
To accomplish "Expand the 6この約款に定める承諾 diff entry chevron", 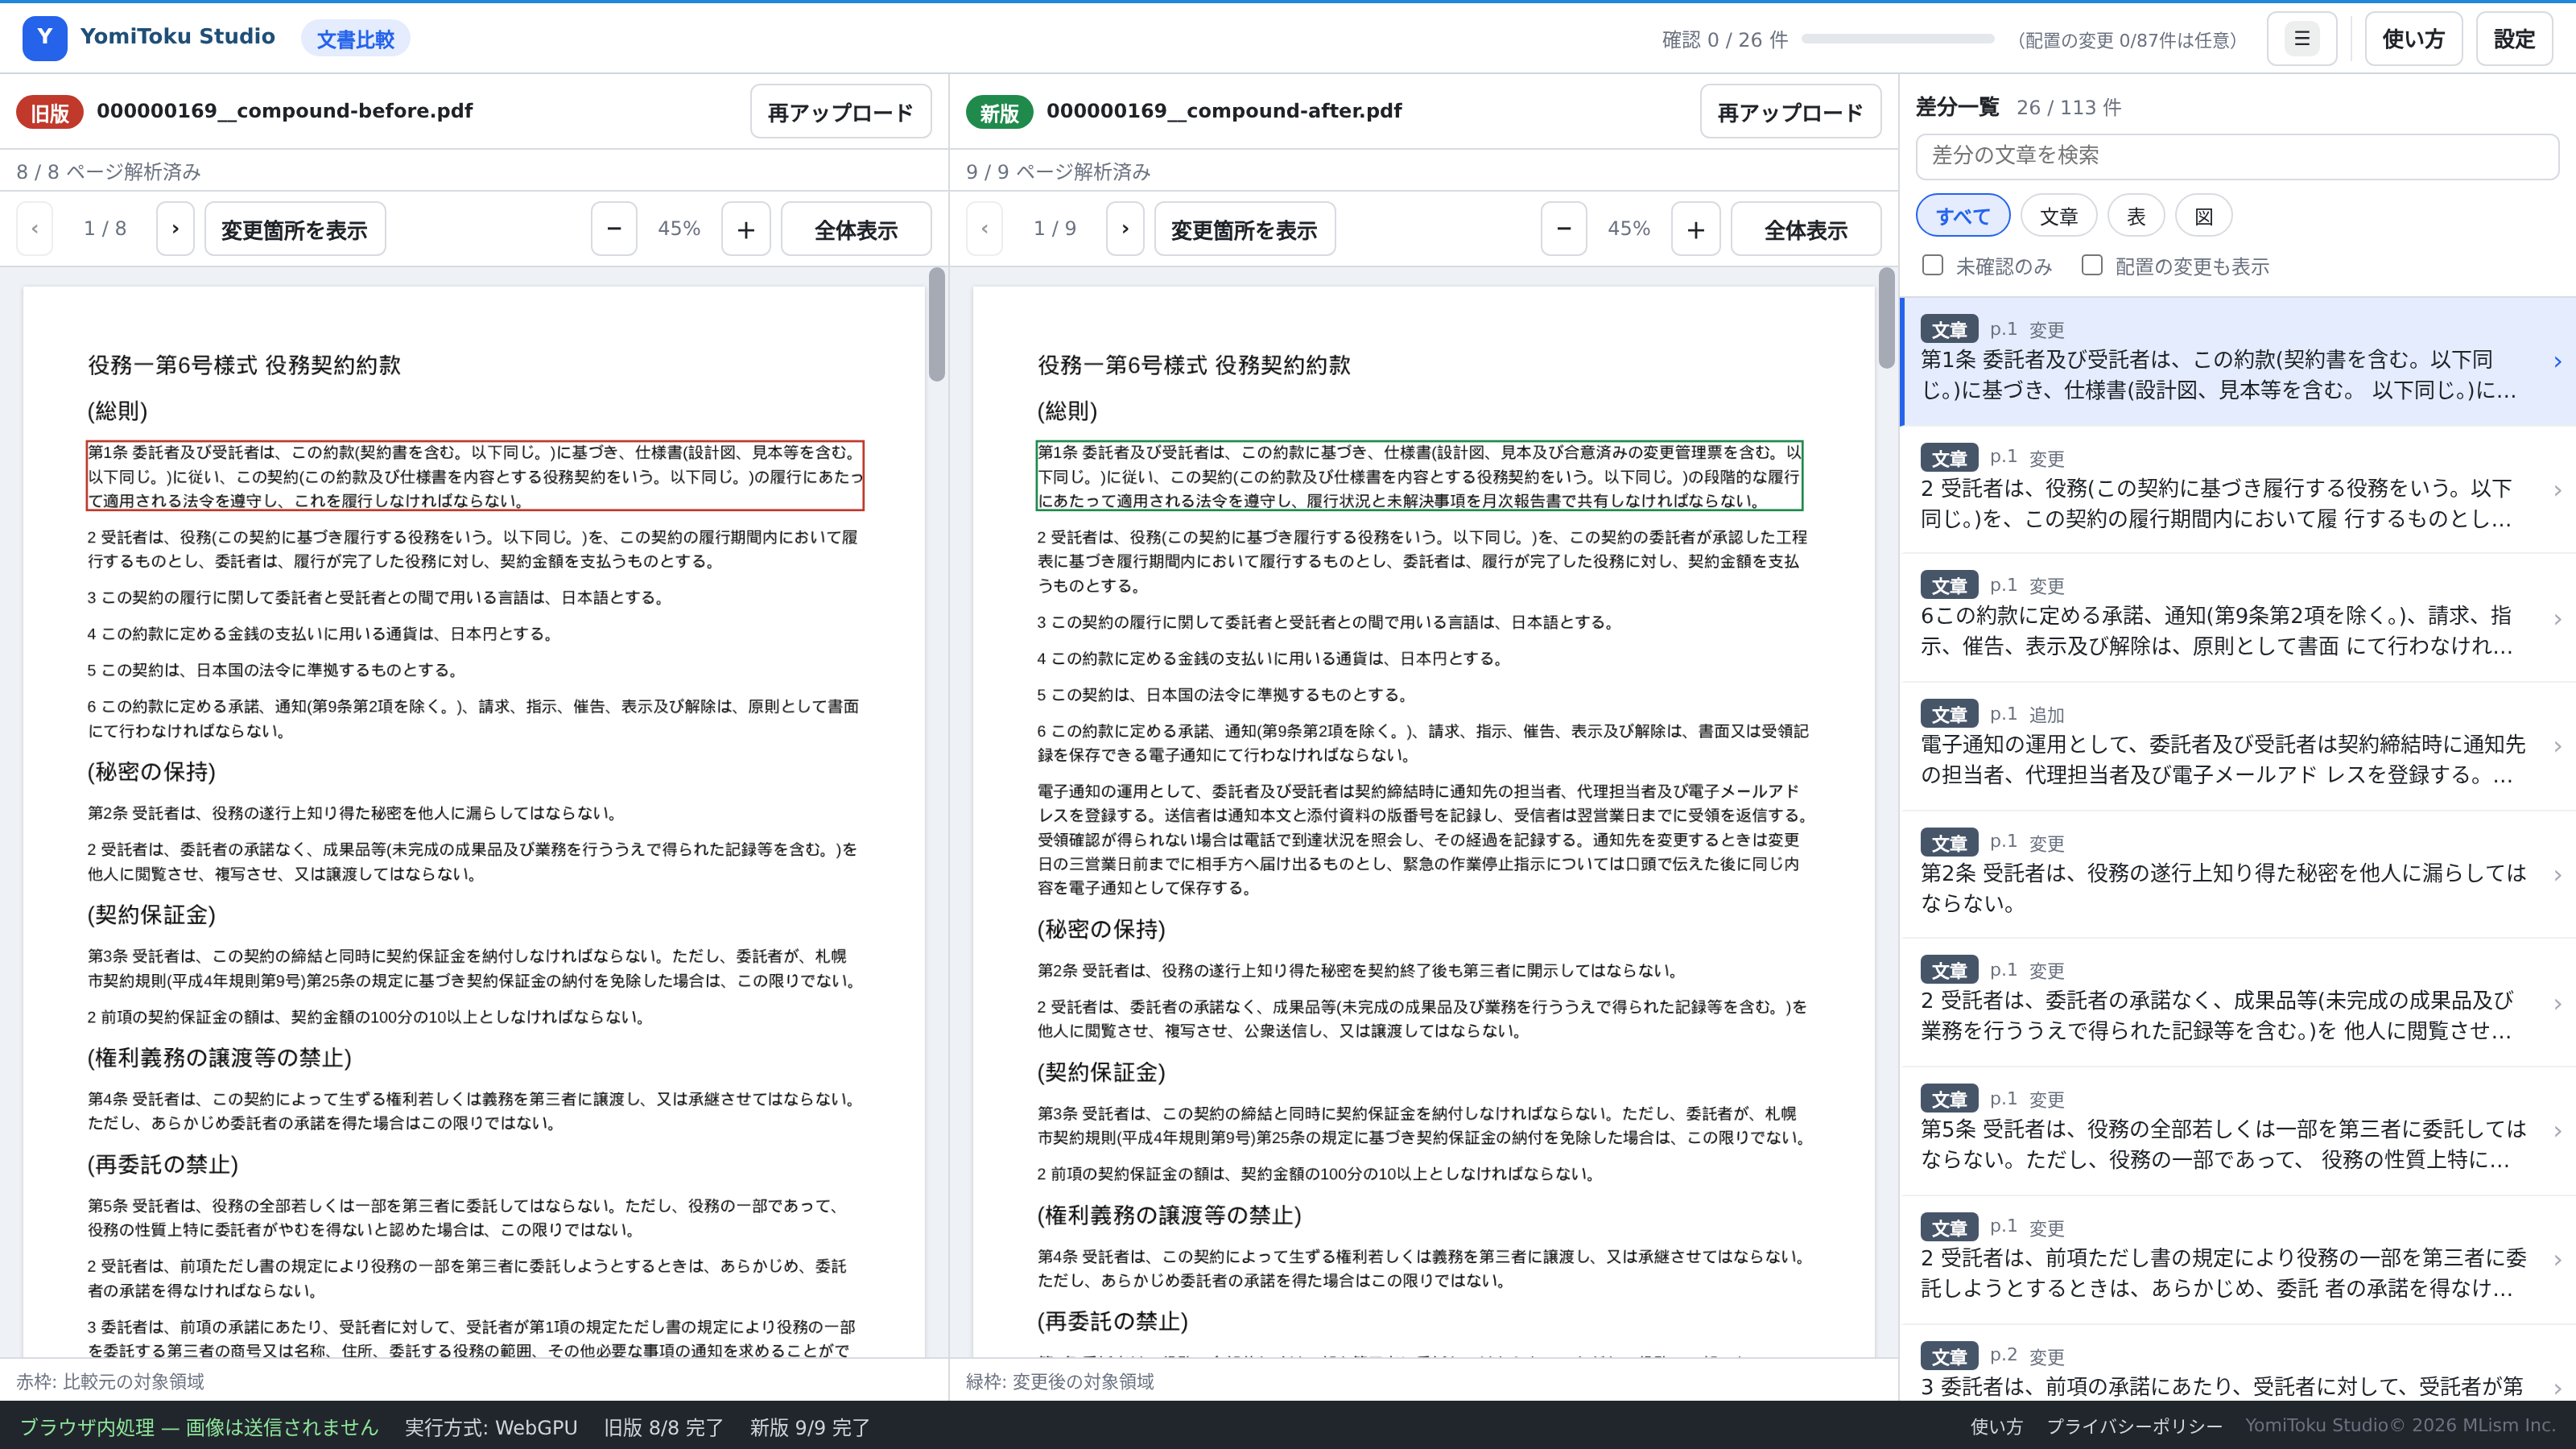I will click(2557, 619).
